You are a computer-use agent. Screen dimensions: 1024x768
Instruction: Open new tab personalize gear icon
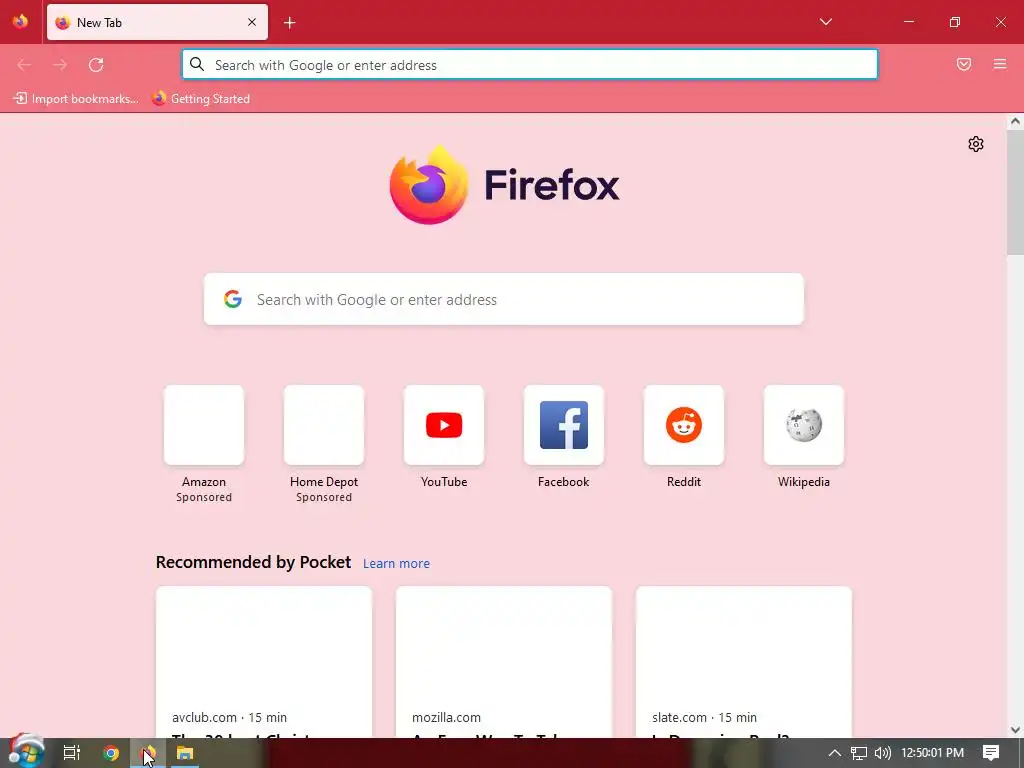click(x=976, y=144)
